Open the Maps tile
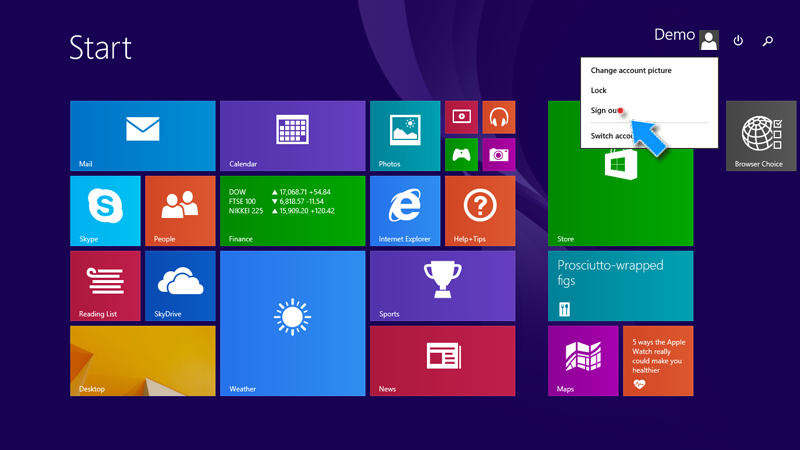800x450 pixels. [x=583, y=360]
